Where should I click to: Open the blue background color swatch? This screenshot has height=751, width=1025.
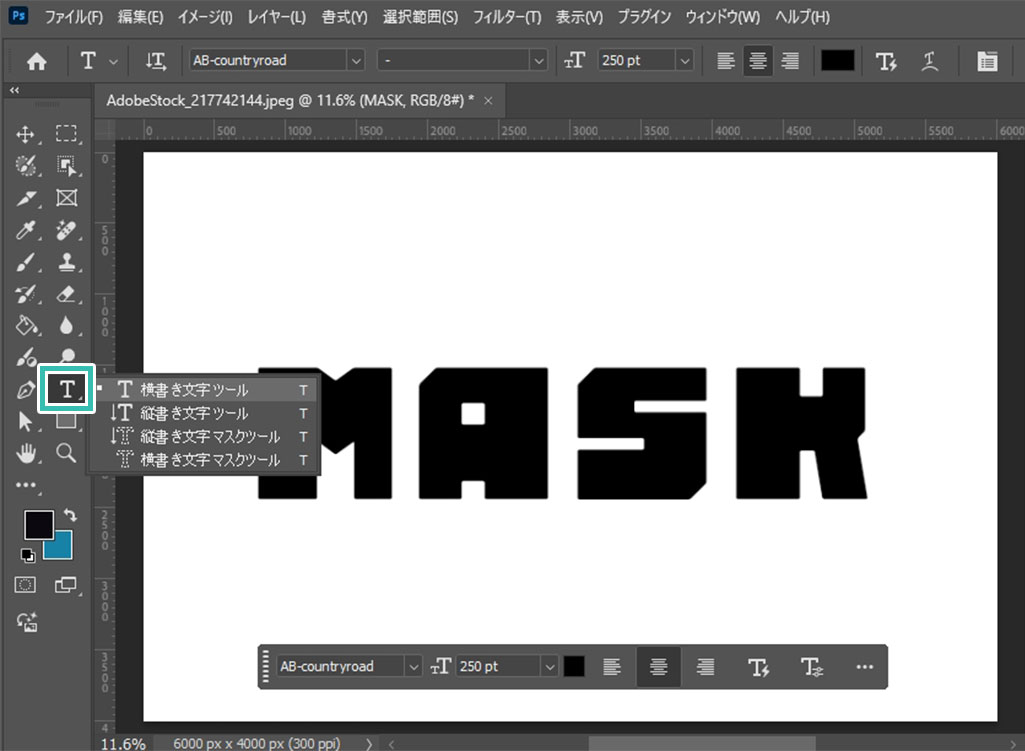(62, 548)
